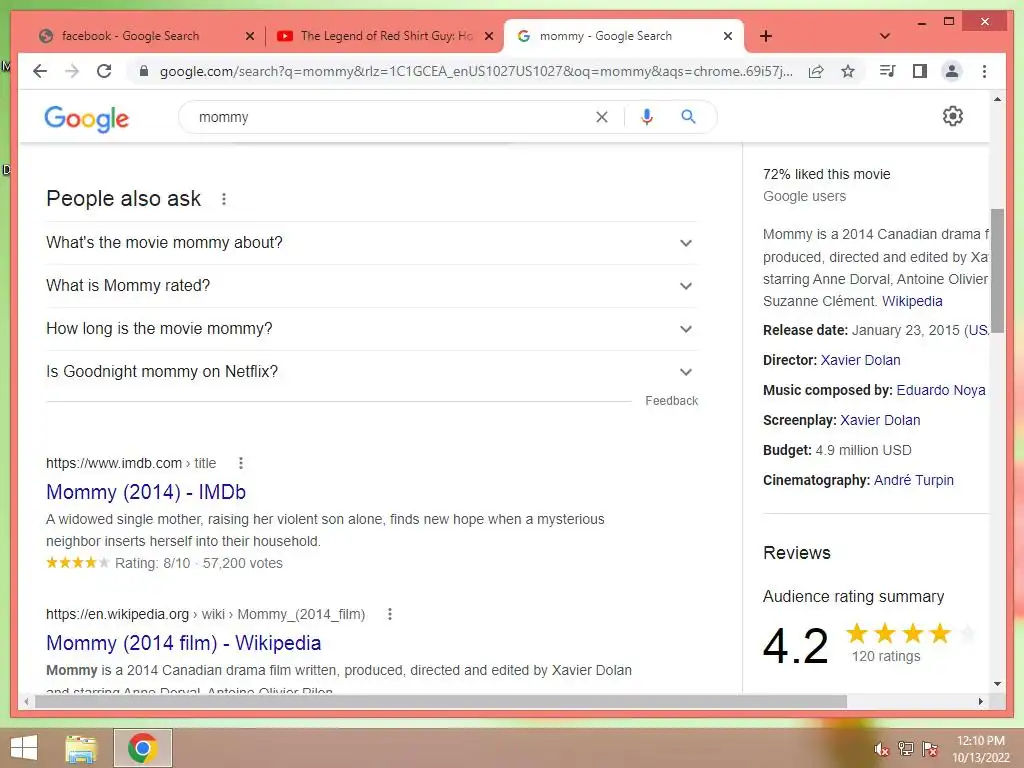Switch to The Legend of Red Shirt Guy tab
The image size is (1024, 768).
(386, 36)
